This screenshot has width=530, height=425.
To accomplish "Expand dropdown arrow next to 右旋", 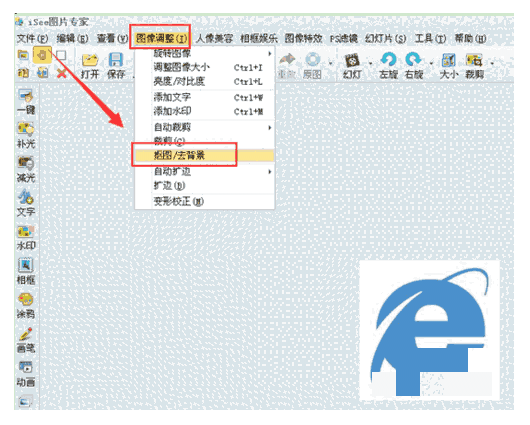I will [x=431, y=63].
